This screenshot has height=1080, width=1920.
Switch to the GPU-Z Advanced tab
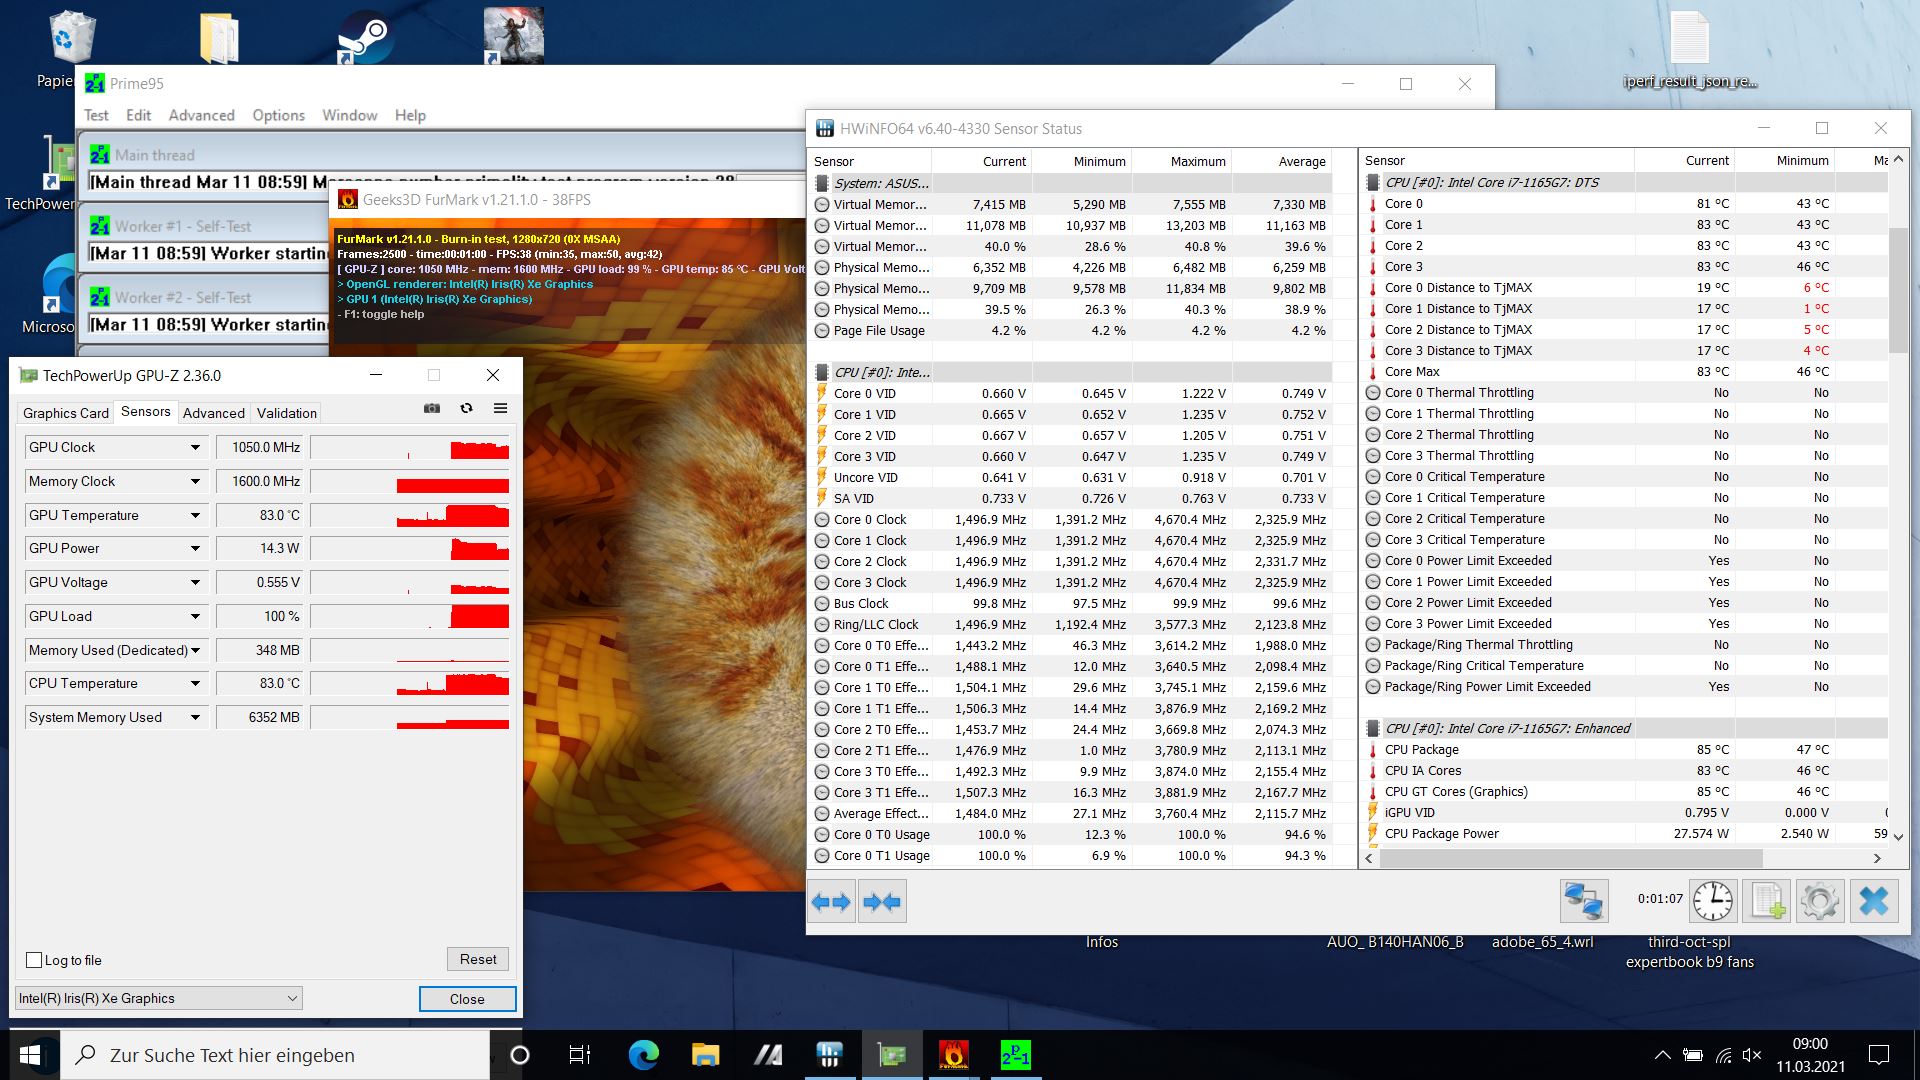tap(213, 413)
